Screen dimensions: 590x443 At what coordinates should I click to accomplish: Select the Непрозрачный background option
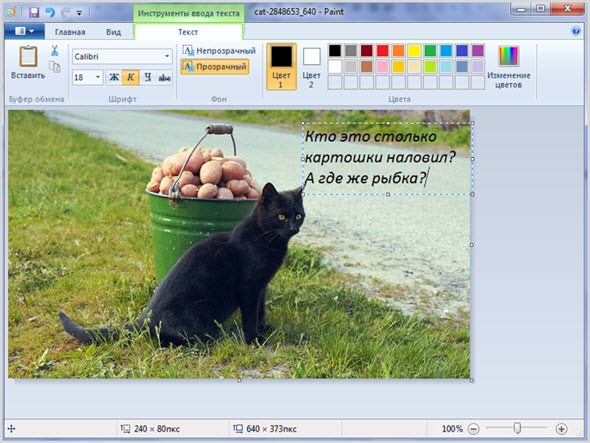point(219,50)
